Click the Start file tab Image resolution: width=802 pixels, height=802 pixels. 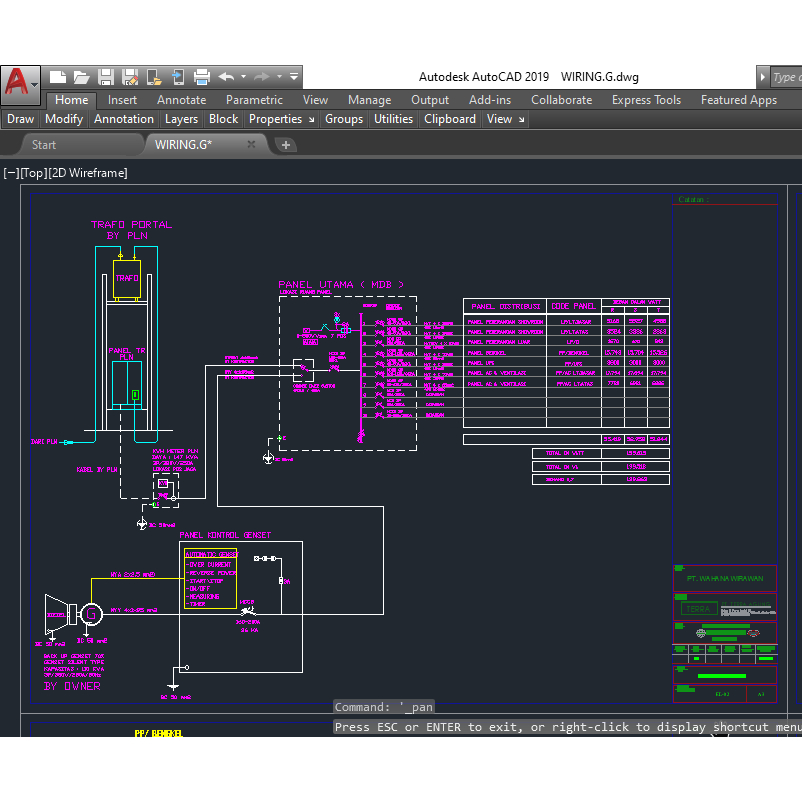(44, 144)
